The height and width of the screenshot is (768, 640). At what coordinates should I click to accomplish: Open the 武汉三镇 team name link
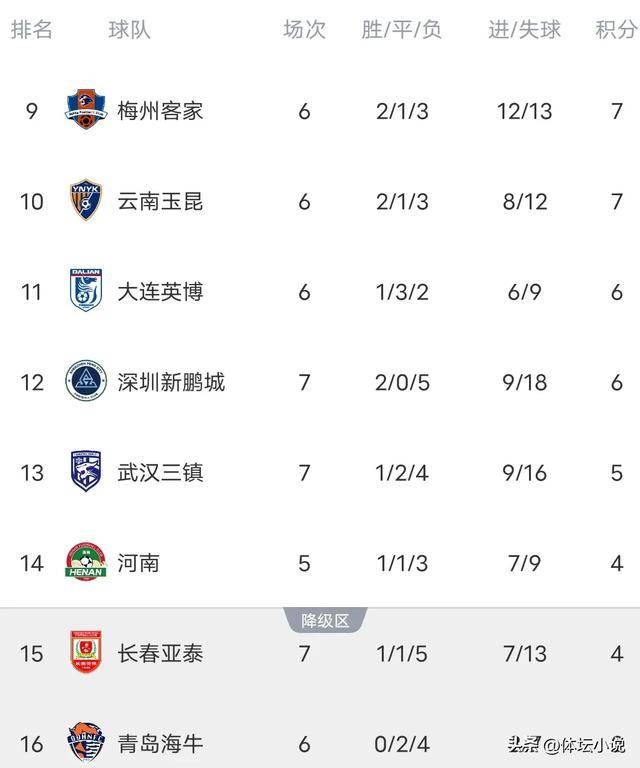coord(160,473)
